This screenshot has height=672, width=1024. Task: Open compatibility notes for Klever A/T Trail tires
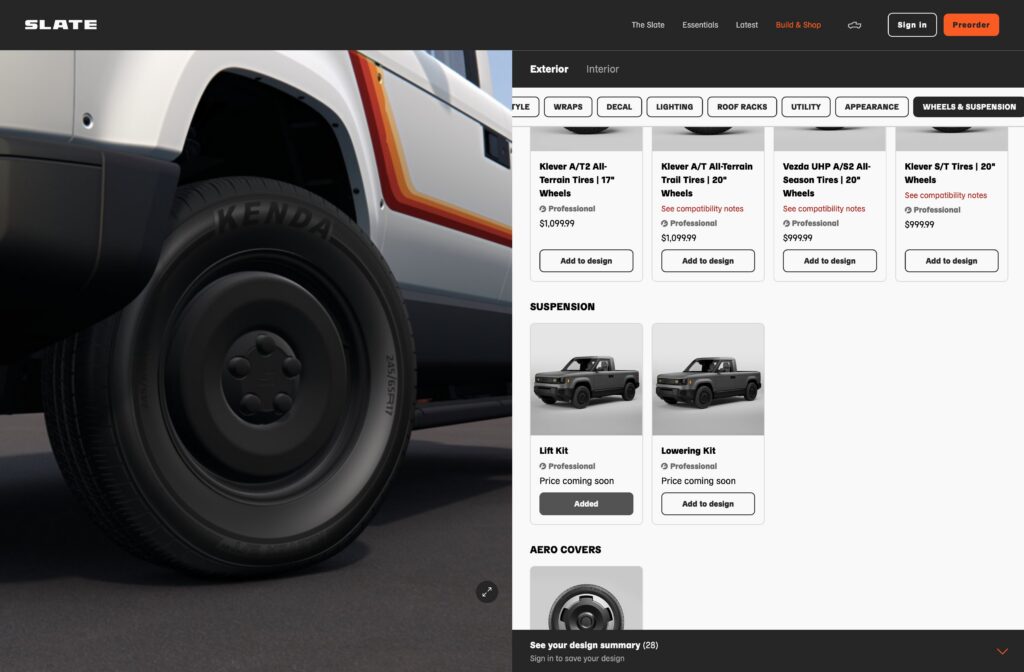(702, 209)
